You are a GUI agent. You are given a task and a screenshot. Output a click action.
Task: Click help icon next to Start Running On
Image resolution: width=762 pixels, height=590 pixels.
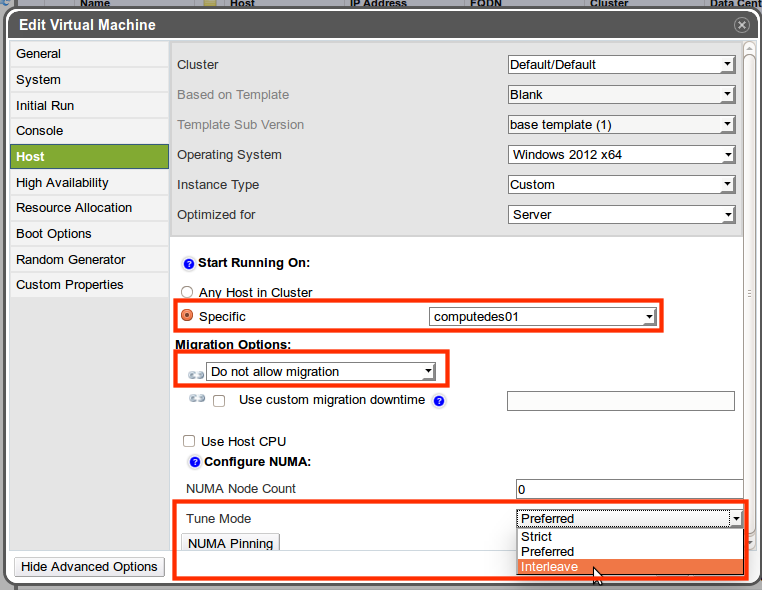pyautogui.click(x=189, y=264)
